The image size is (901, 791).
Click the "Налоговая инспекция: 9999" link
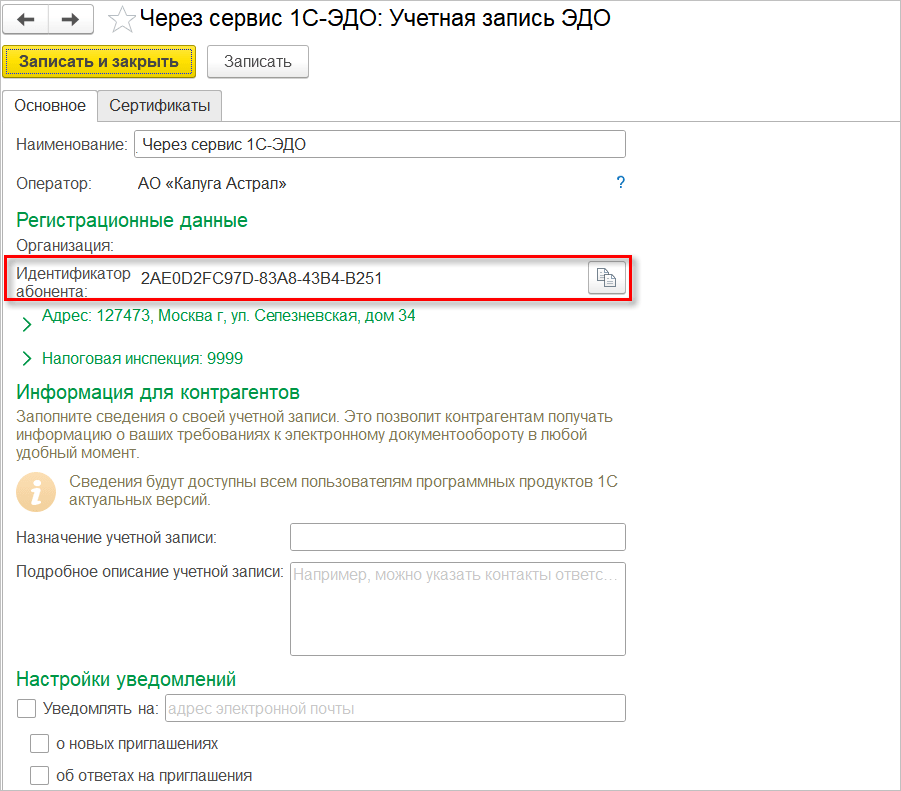[142, 358]
